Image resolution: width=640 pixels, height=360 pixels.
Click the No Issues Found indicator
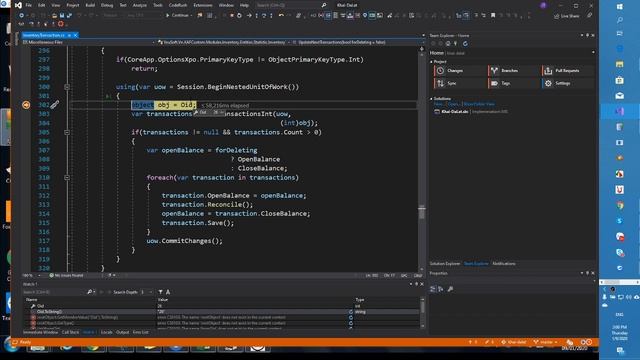[66, 276]
